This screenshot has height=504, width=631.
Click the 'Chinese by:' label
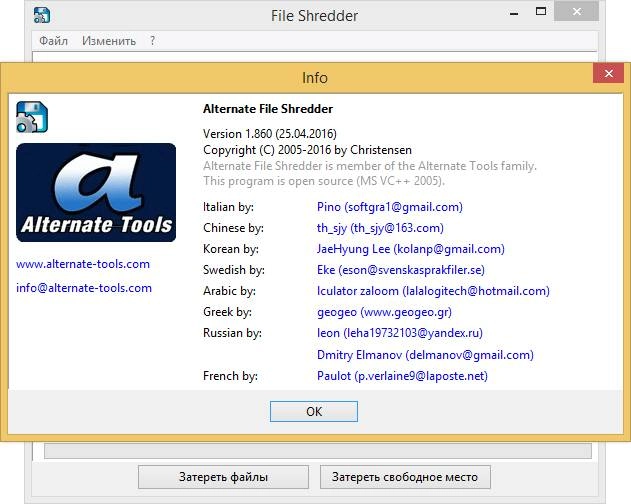pos(233,228)
